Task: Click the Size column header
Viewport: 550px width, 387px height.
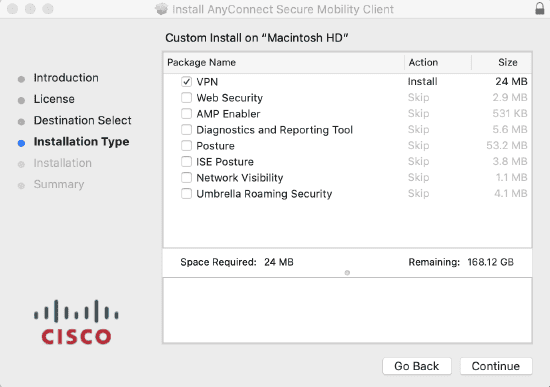Action: (x=502, y=62)
